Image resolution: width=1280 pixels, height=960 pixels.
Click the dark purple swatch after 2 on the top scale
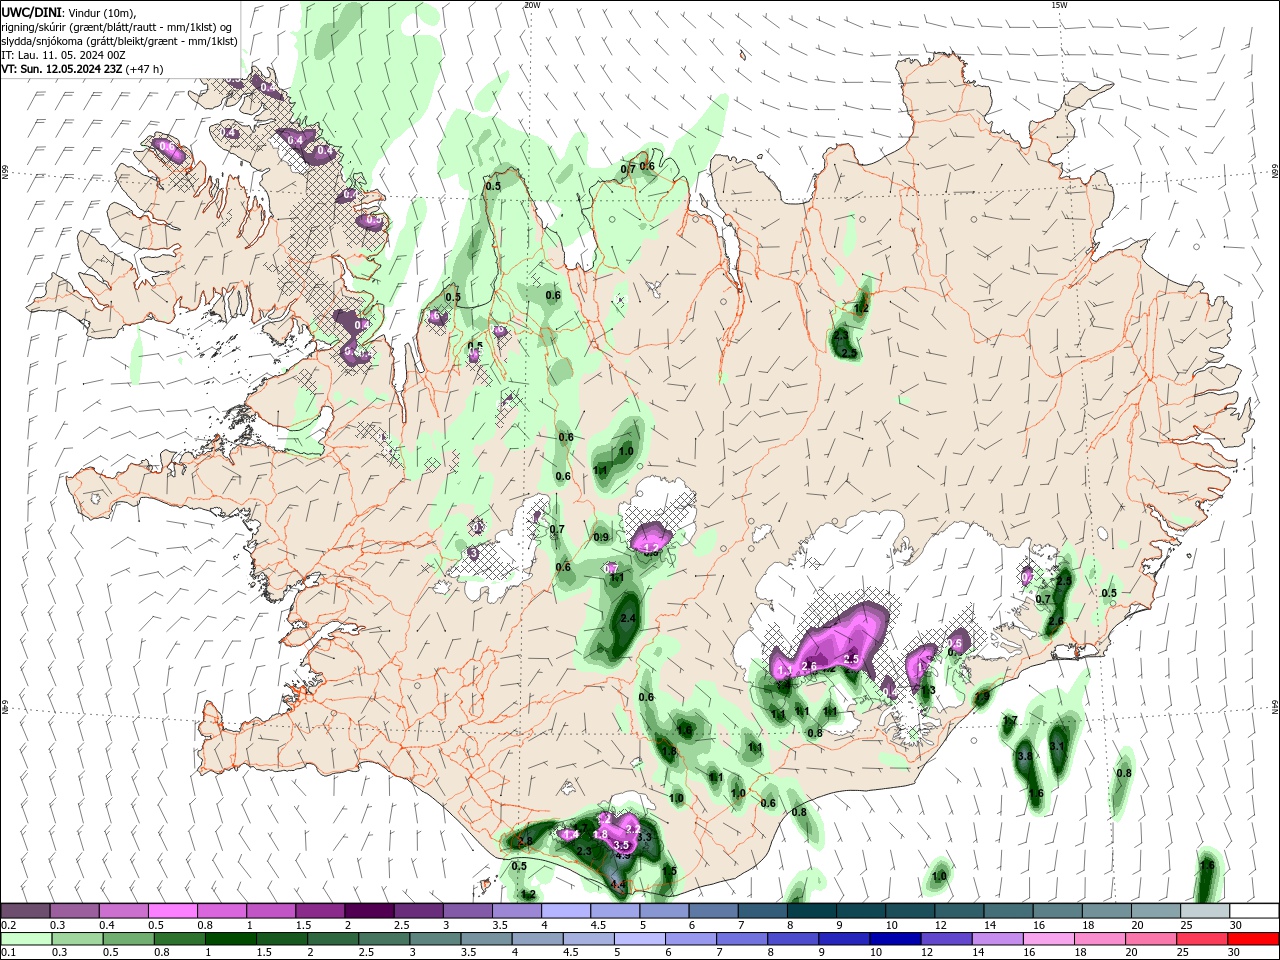[x=370, y=911]
